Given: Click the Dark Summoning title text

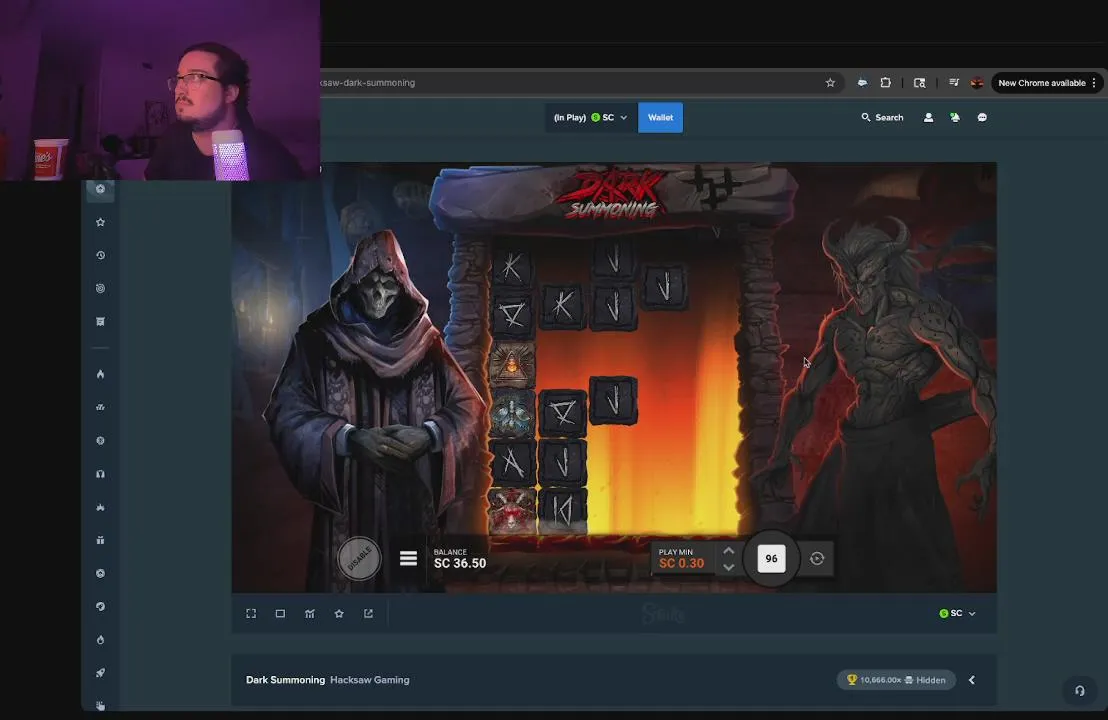Looking at the screenshot, I should pyautogui.click(x=285, y=680).
